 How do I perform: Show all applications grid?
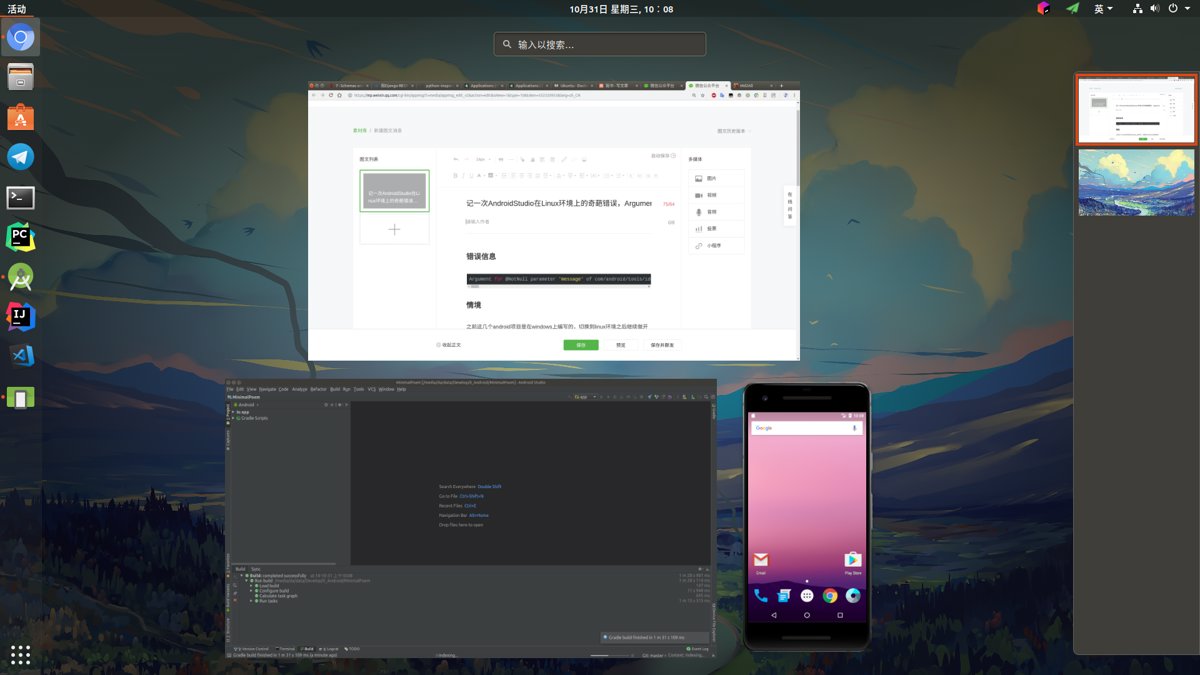coord(20,654)
